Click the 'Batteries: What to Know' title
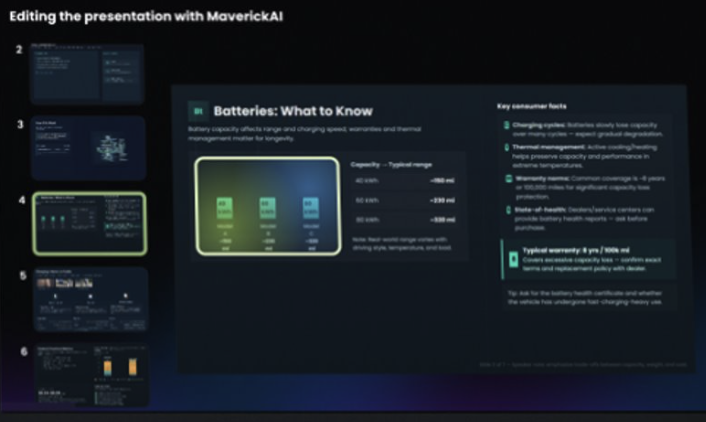Viewport: 706px width, 422px height. 293,111
